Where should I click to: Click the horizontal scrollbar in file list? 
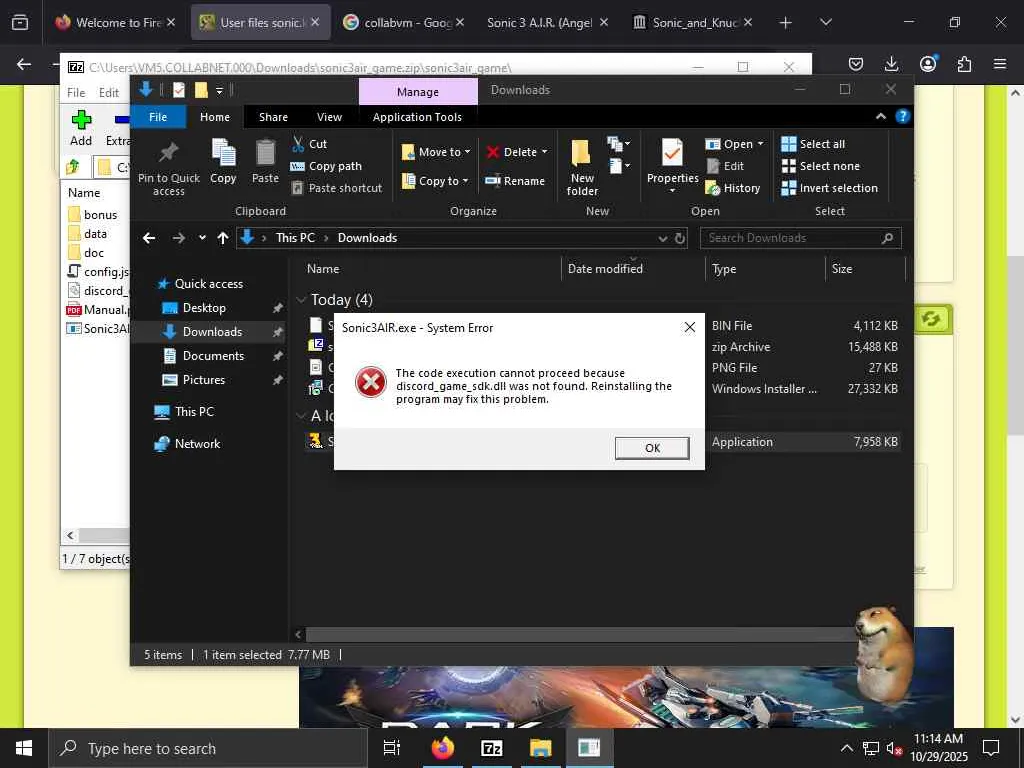[x=581, y=634]
